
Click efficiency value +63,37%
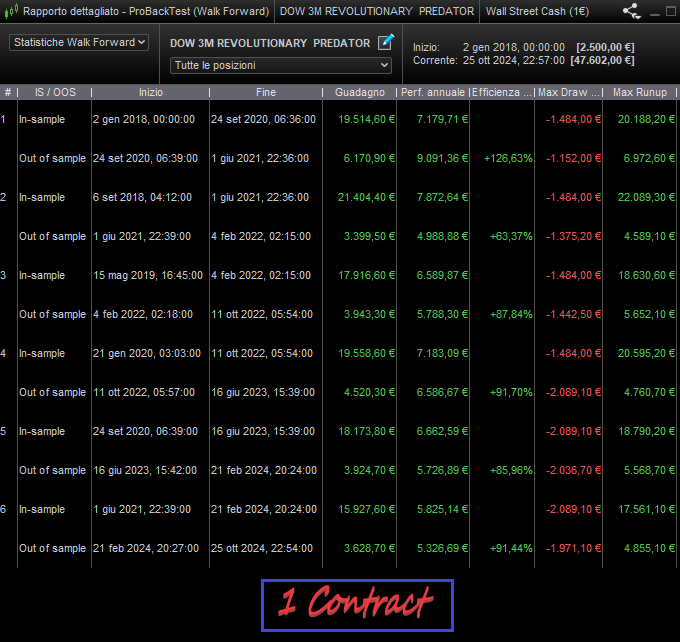[x=511, y=236]
